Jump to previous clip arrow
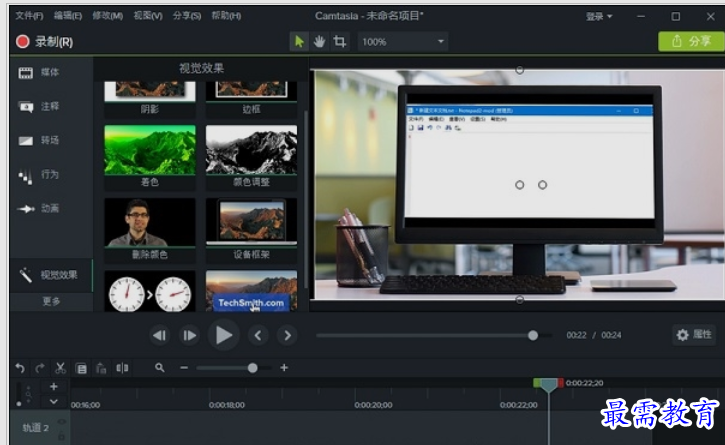This screenshot has width=725, height=445. click(x=258, y=335)
